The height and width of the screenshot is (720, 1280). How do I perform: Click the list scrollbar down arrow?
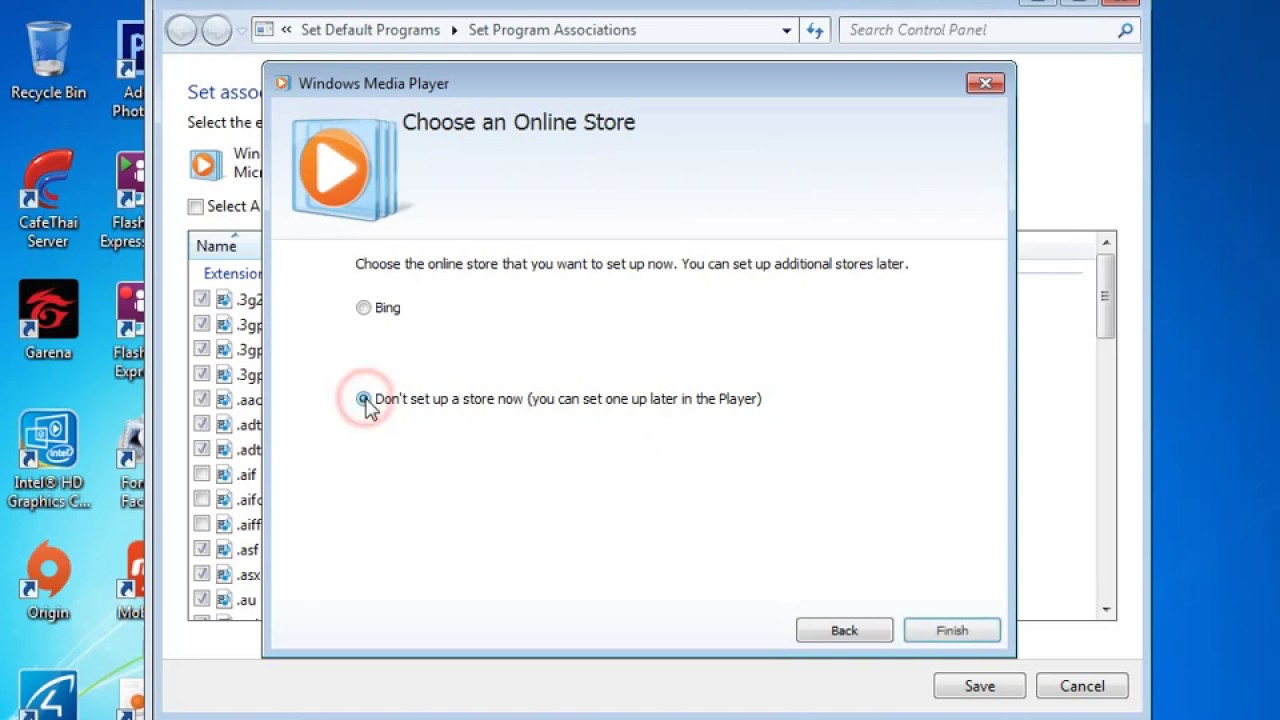point(1106,609)
